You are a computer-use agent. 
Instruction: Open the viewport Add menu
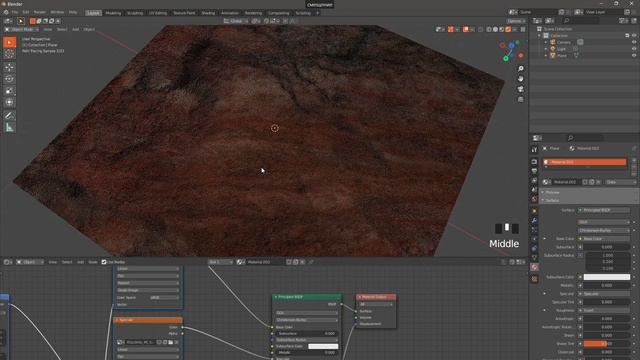[x=76, y=29]
